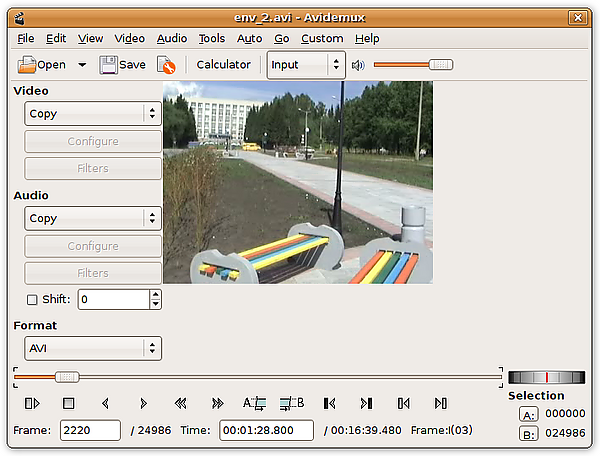Set selection marker B icon

coord(291,403)
